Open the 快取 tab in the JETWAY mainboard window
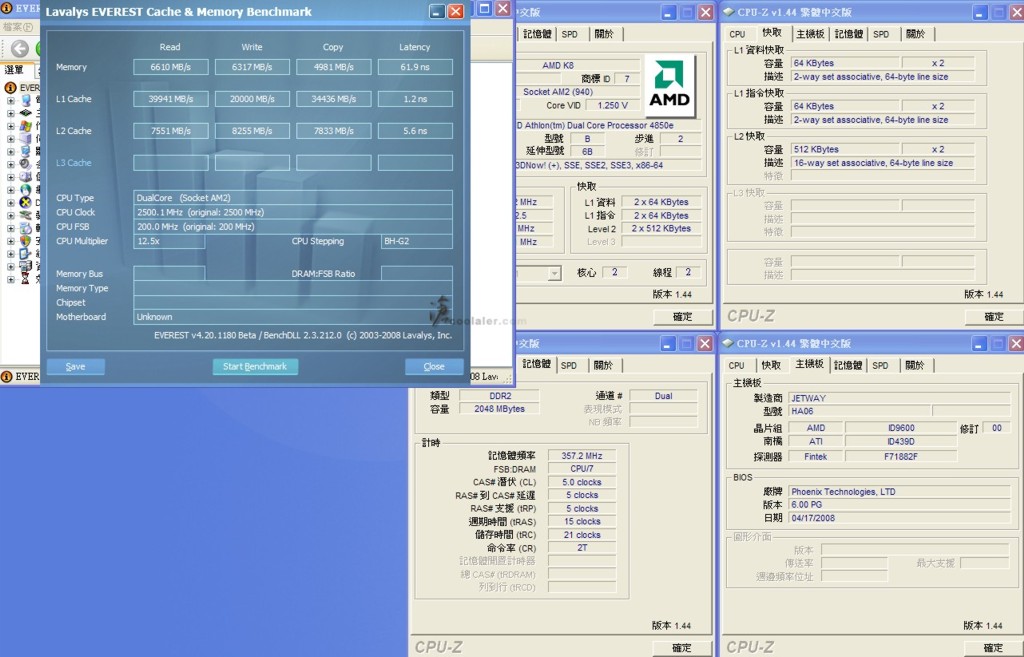 771,365
